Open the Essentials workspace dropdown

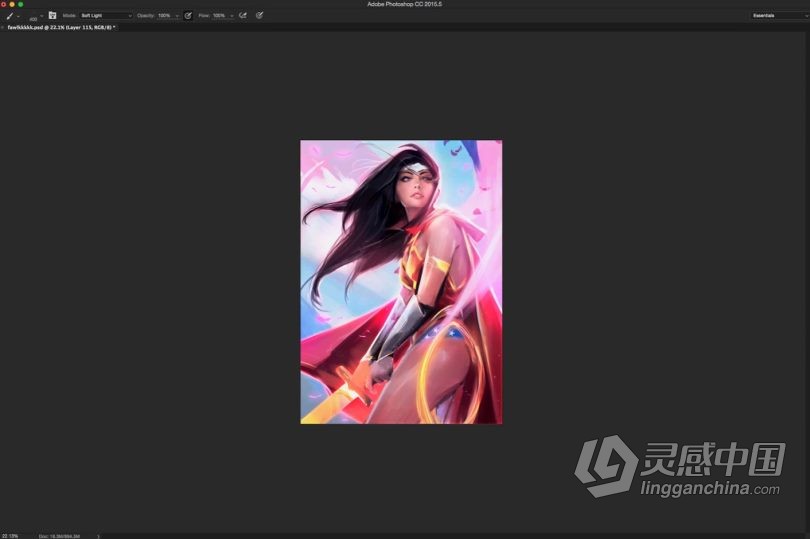[780, 16]
